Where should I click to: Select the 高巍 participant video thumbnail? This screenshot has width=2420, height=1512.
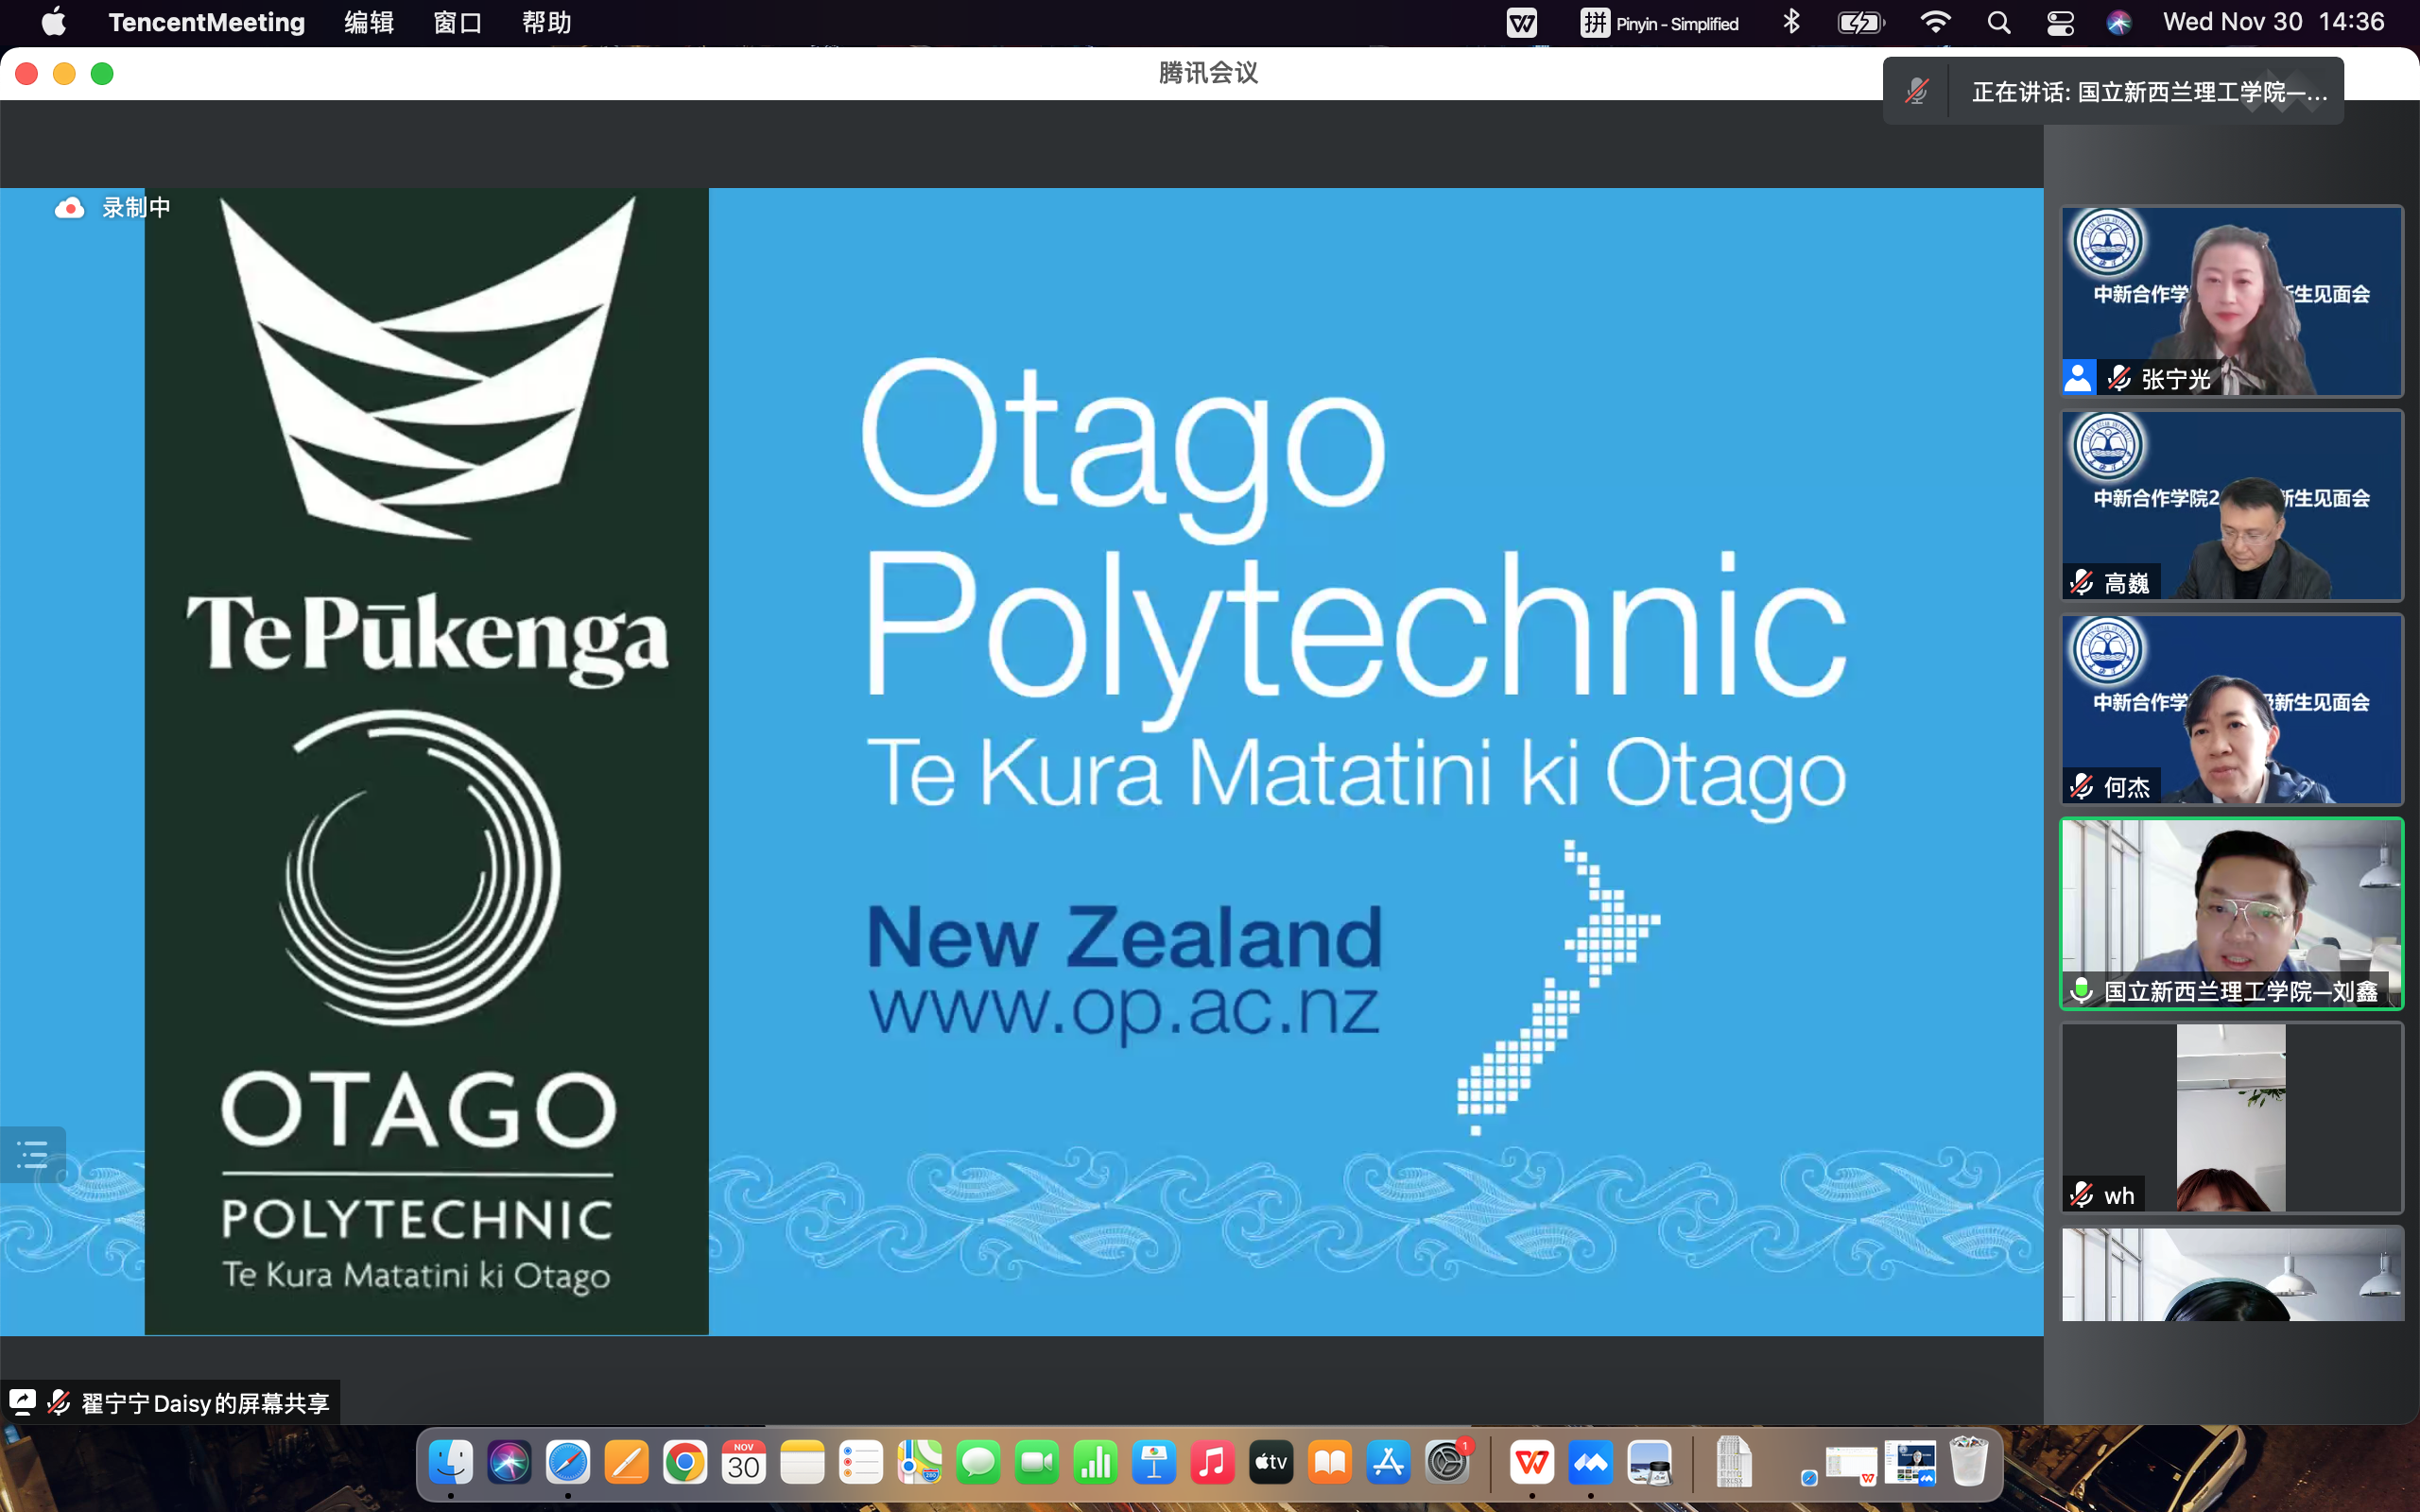tap(2231, 505)
